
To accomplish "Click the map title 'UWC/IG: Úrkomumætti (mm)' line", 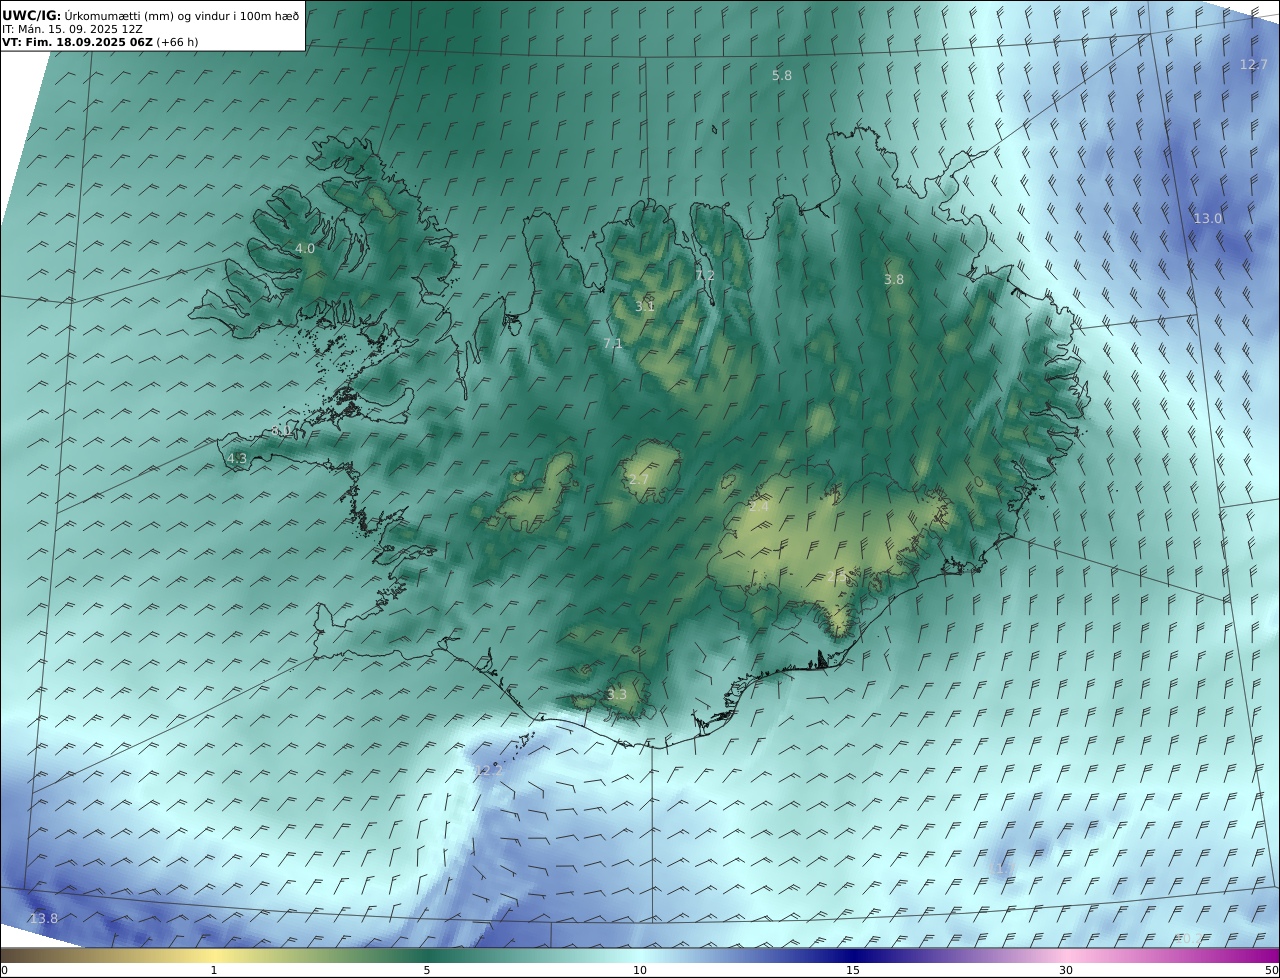I will 151,15.
